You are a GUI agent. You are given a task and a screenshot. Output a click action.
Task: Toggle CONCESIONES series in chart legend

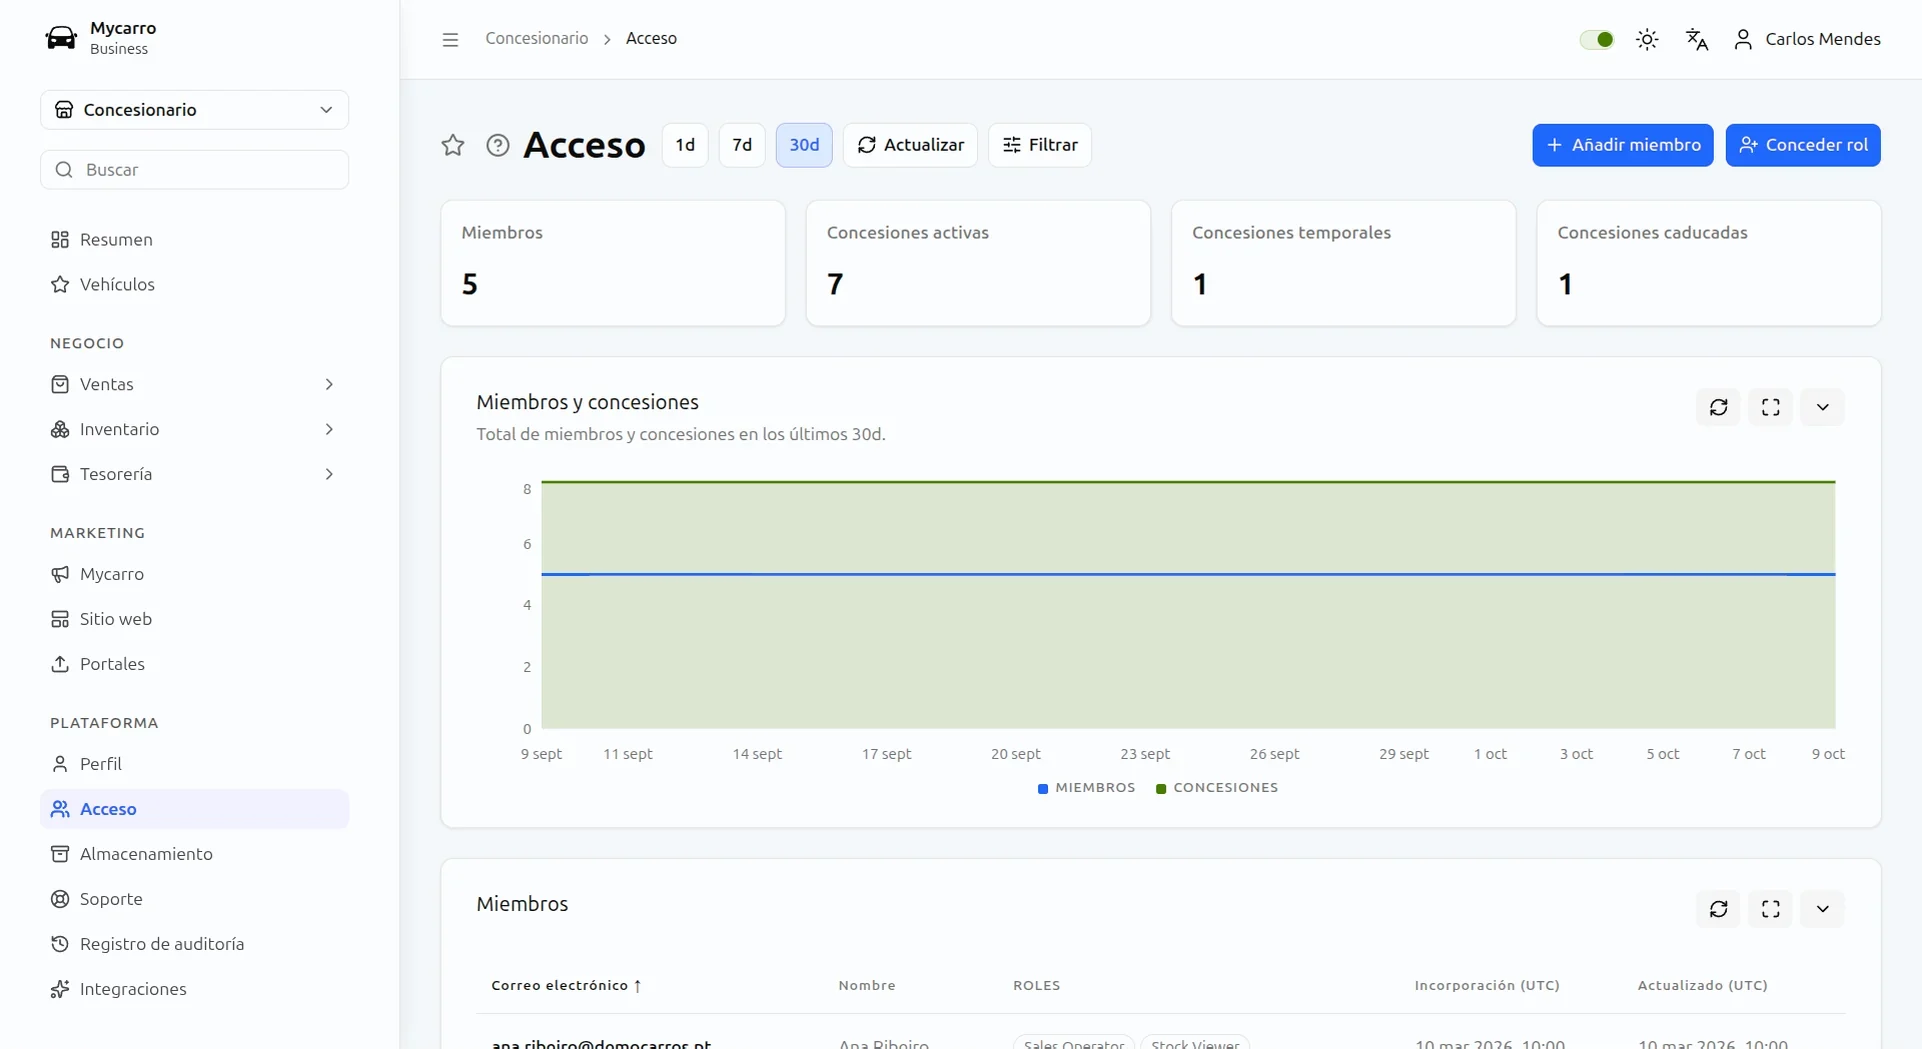1217,788
